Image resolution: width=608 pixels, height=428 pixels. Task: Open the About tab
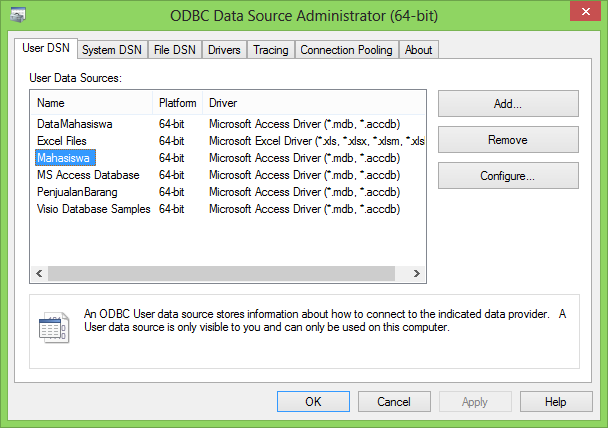point(419,50)
